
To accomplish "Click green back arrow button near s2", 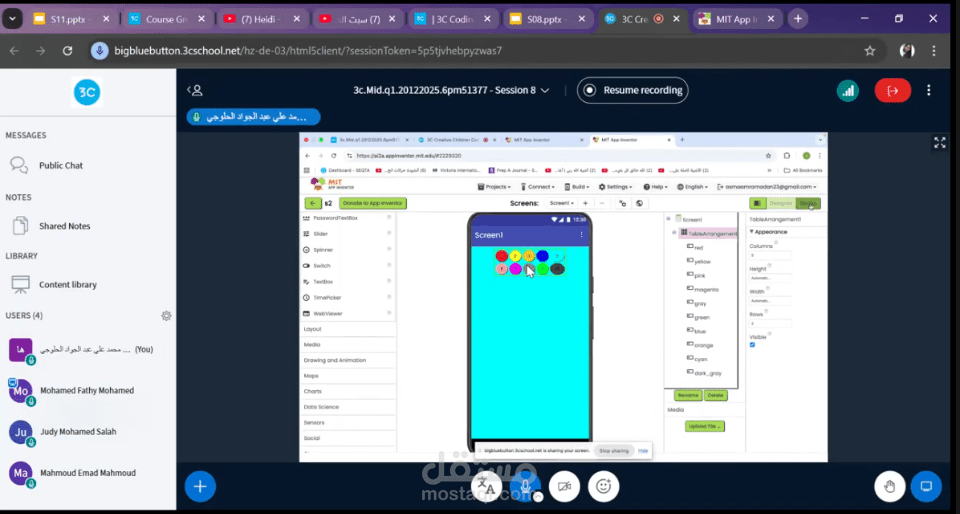I will pos(313,203).
